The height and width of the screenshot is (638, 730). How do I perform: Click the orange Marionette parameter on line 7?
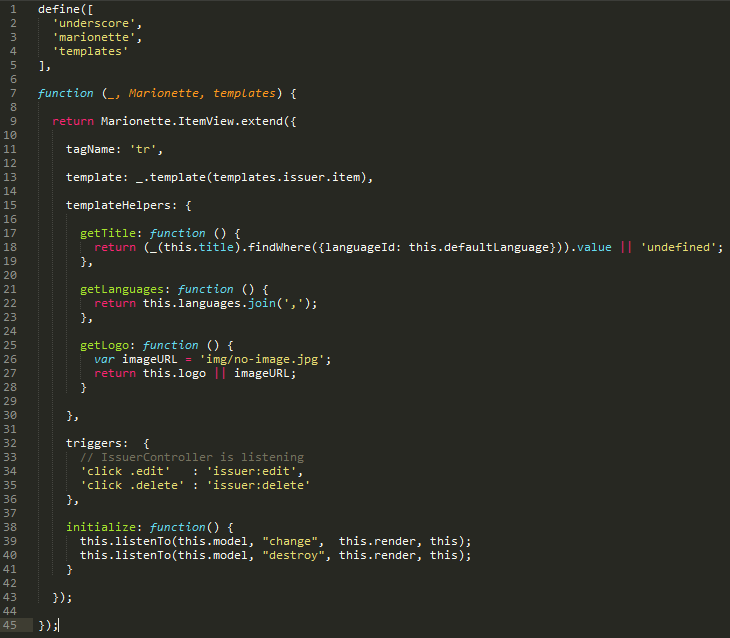pos(164,93)
